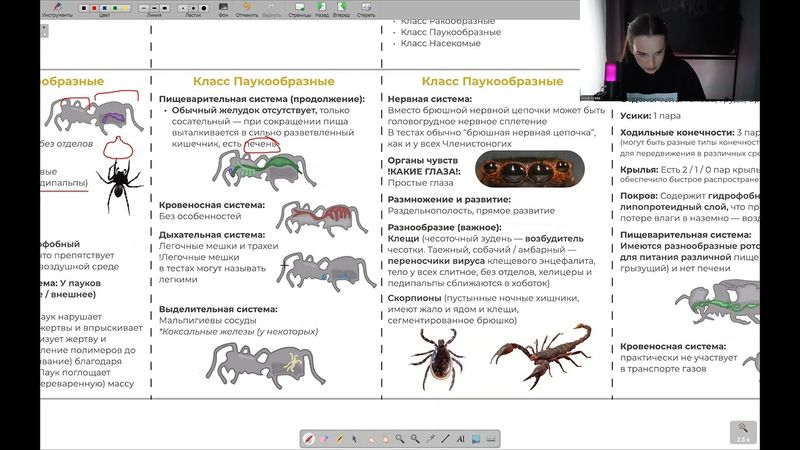Screen dimensions: 800x450
Task: Select the Eraser tool in bottom palette
Action: (x=323, y=439)
